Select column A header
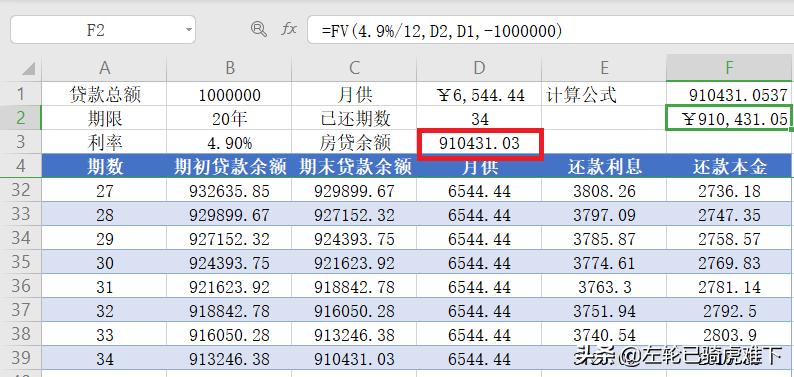 (104, 68)
